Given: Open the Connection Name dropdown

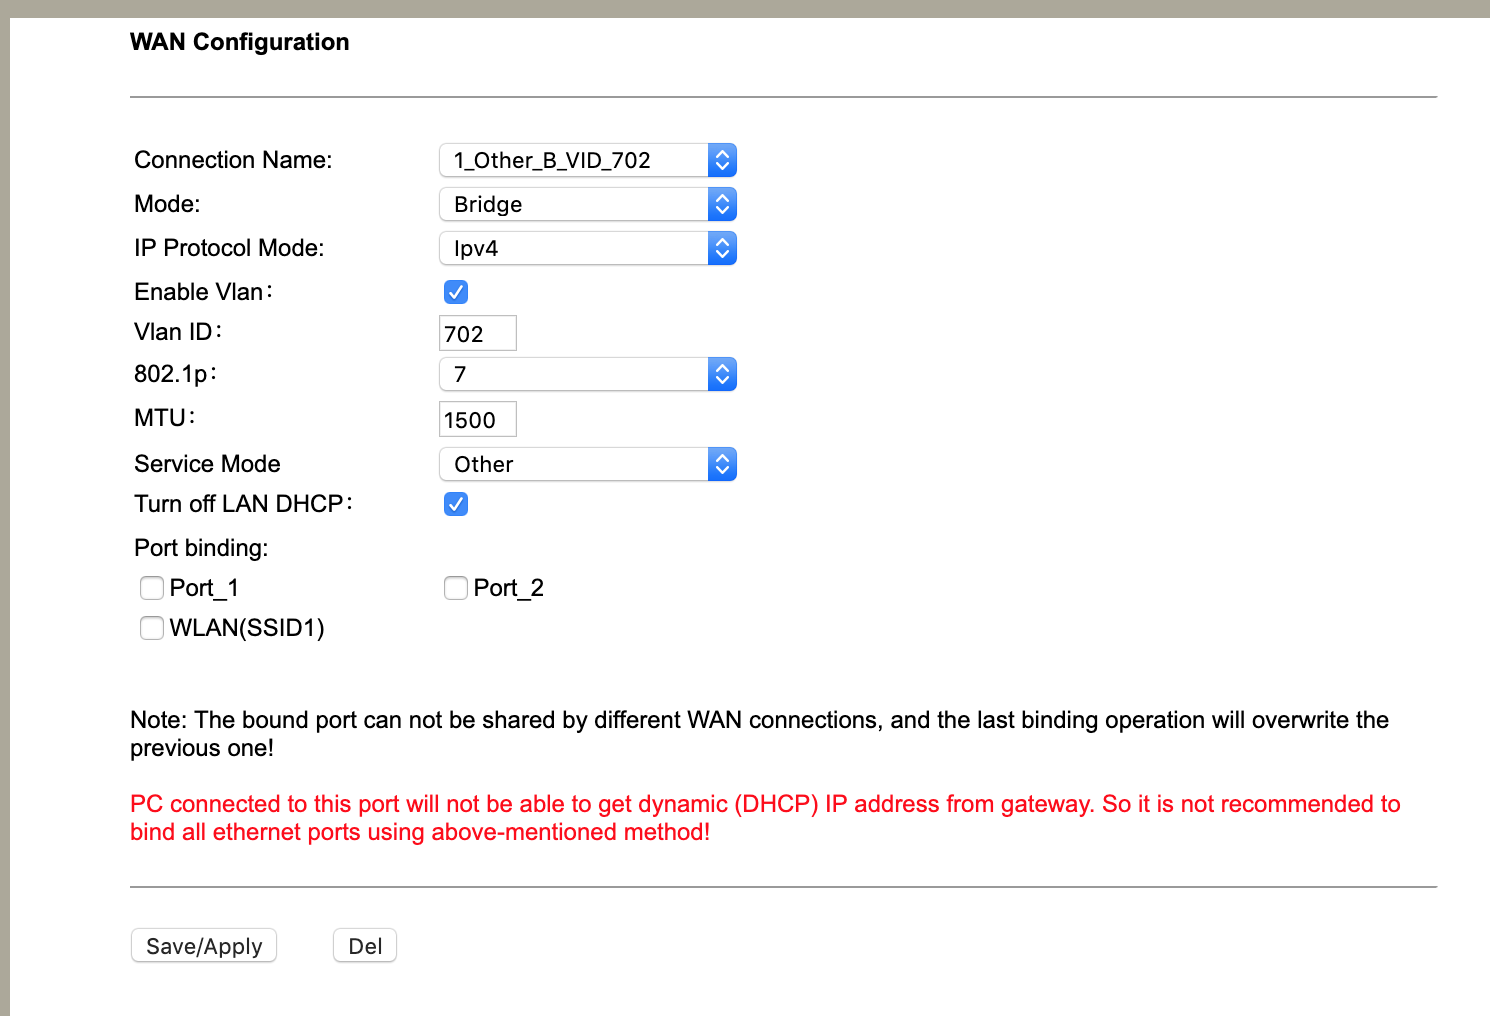Looking at the screenshot, I should (x=587, y=160).
